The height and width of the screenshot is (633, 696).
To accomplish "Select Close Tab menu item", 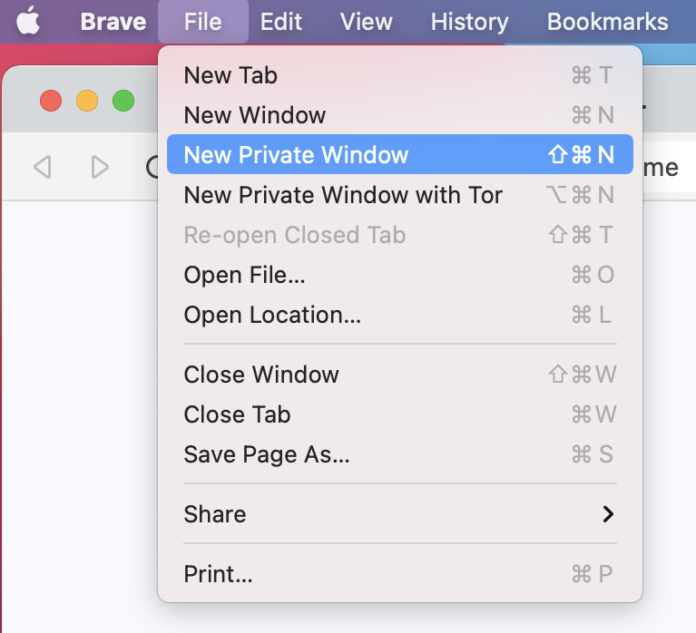I will click(x=237, y=414).
